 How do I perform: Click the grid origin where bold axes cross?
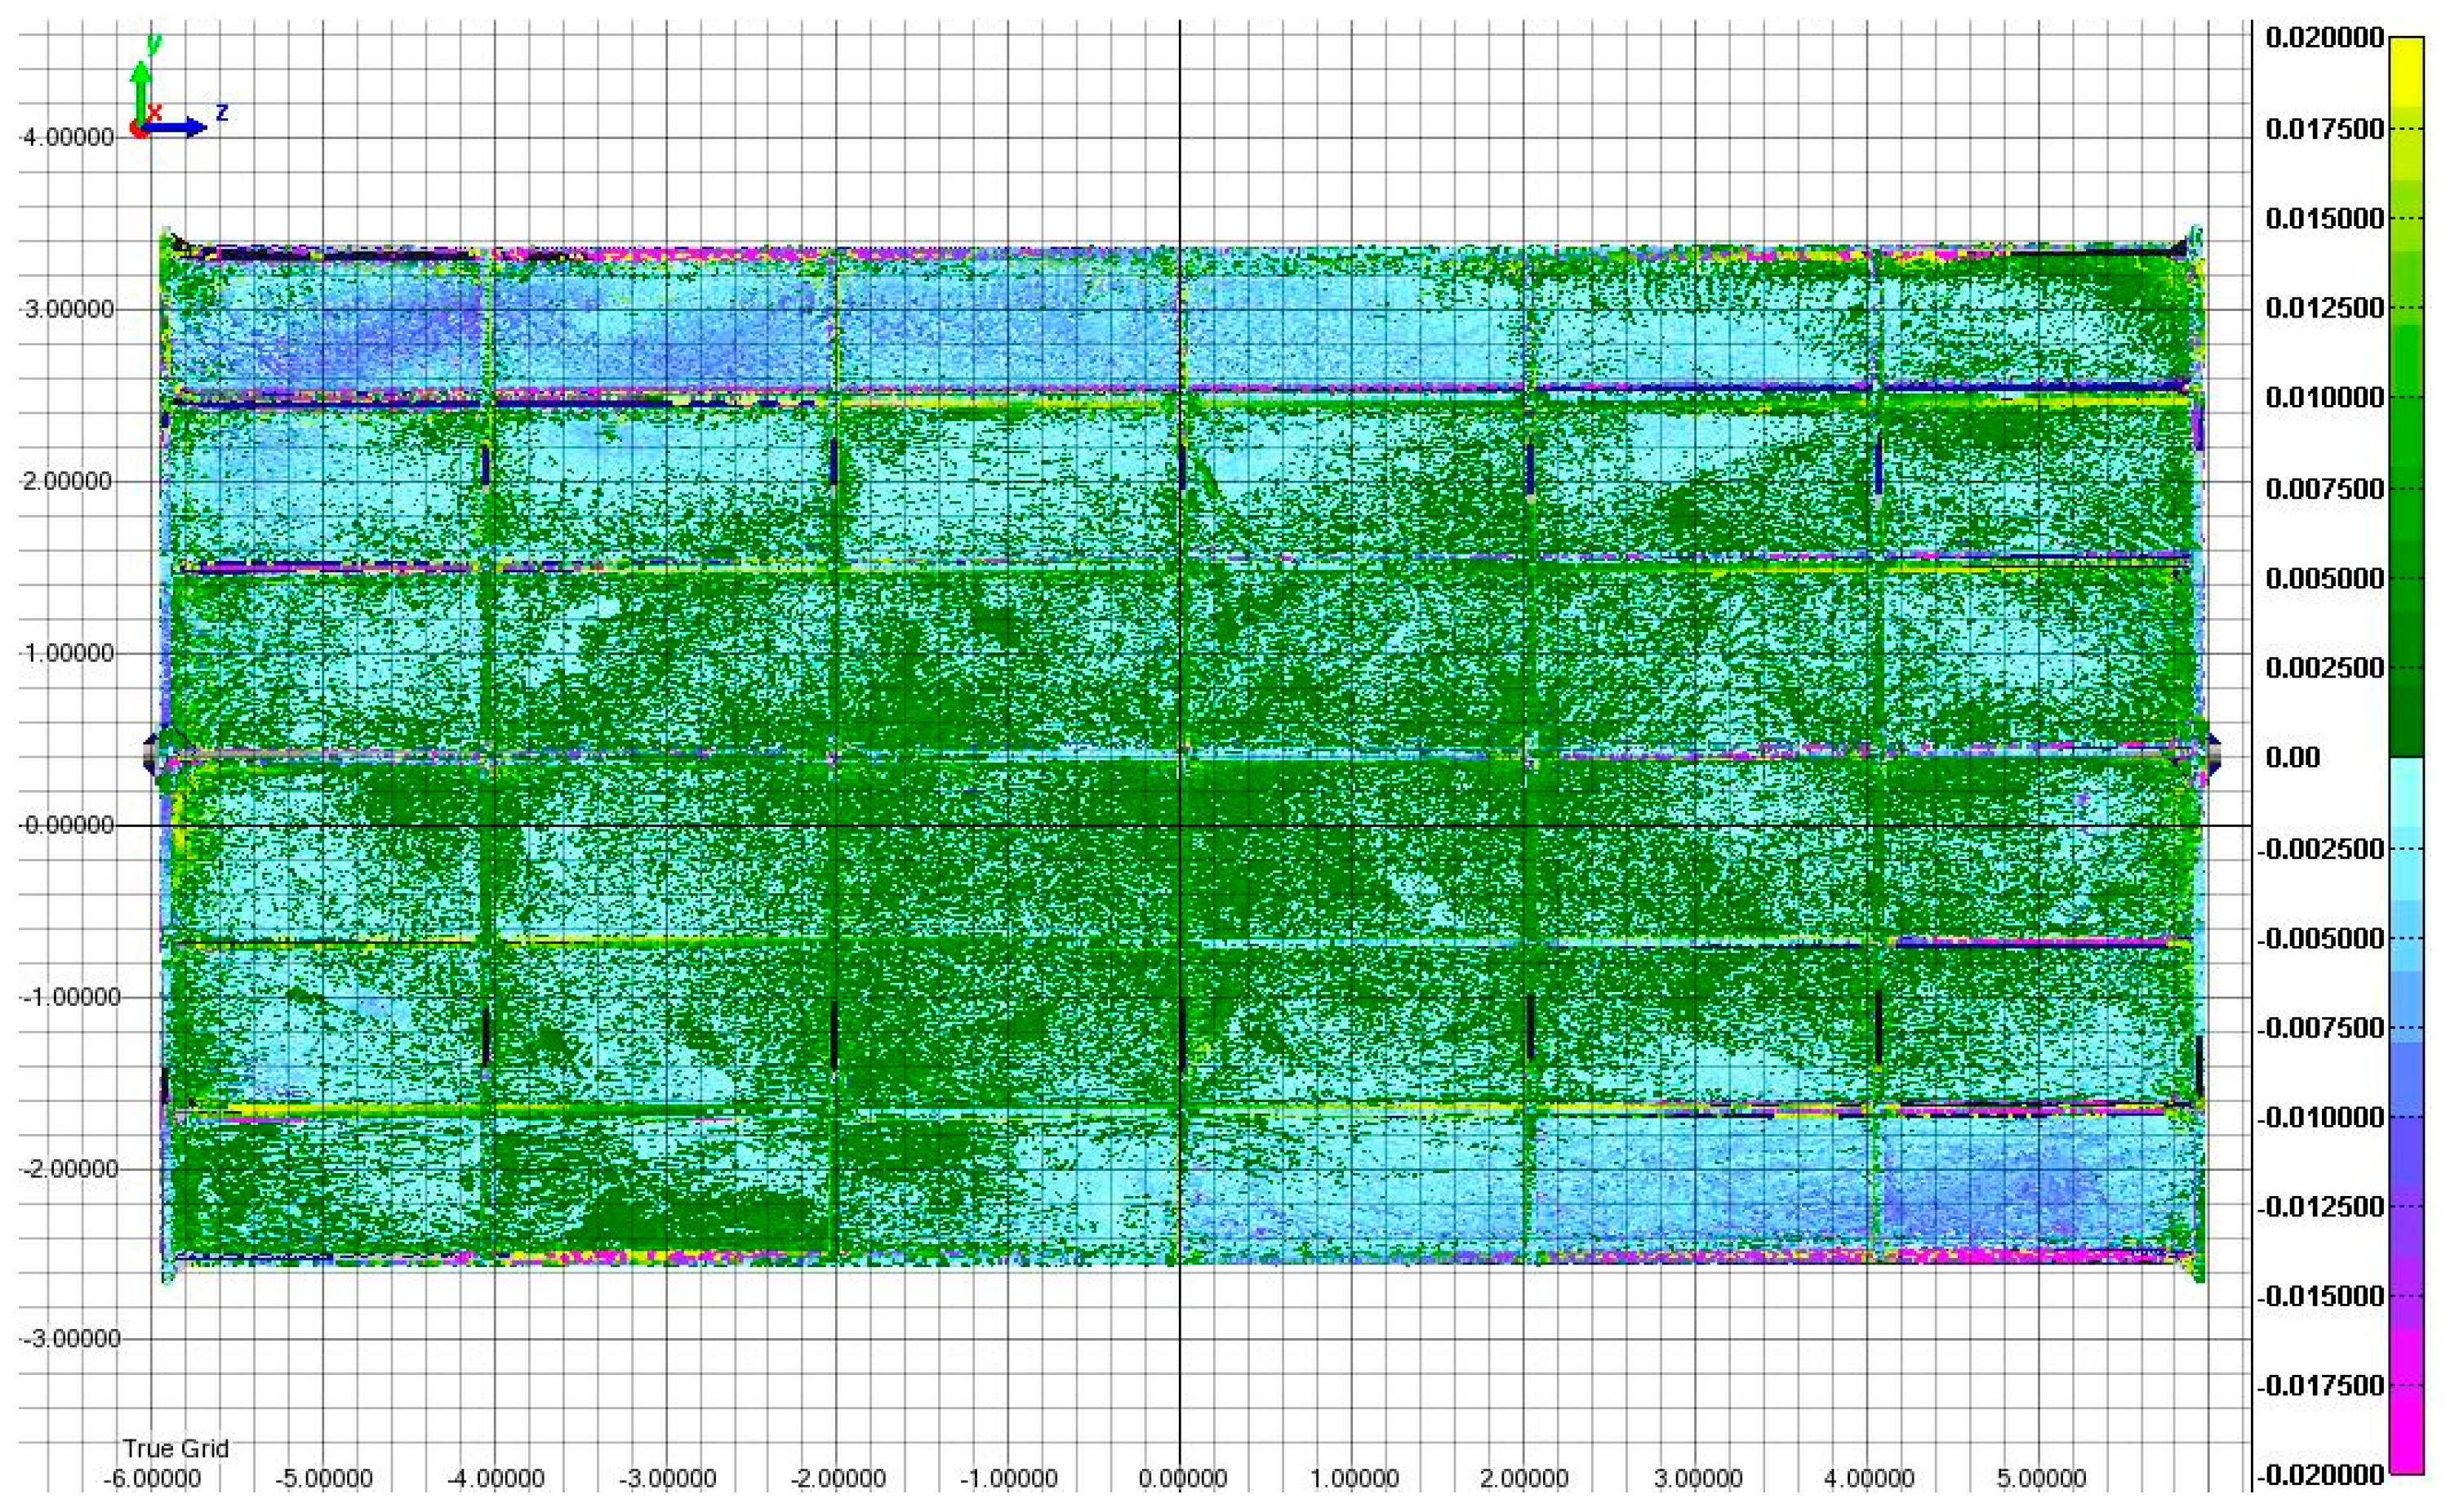pos(1180,825)
